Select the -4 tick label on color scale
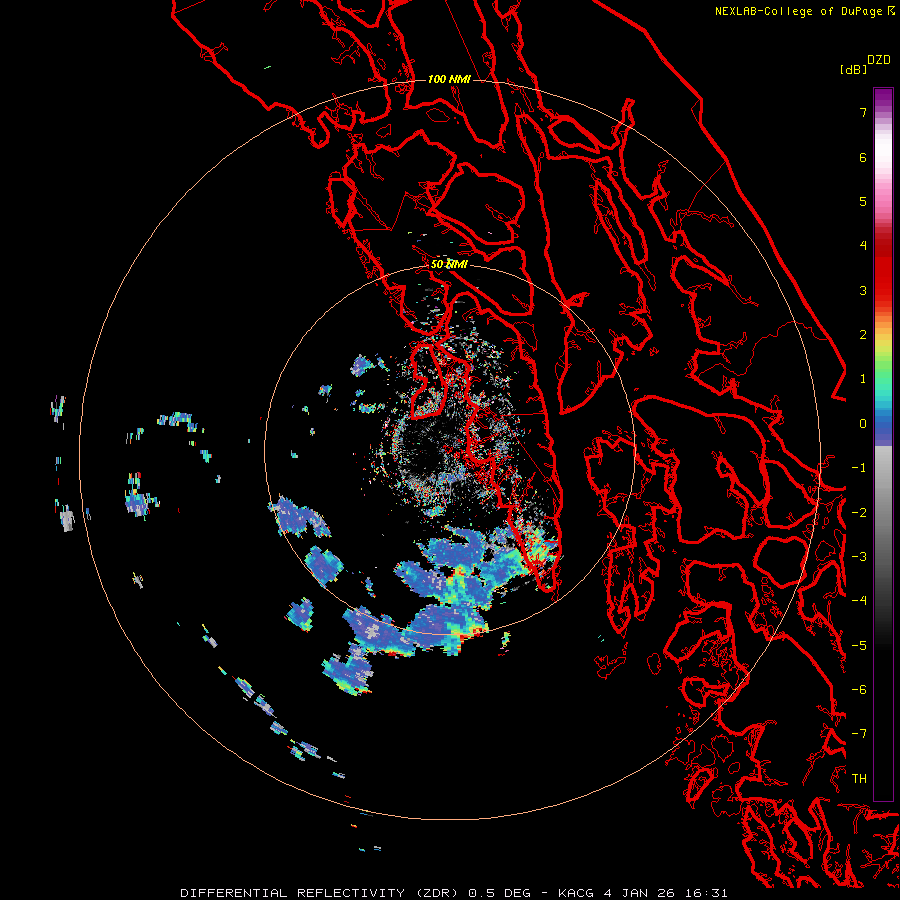900x900 pixels. (859, 601)
